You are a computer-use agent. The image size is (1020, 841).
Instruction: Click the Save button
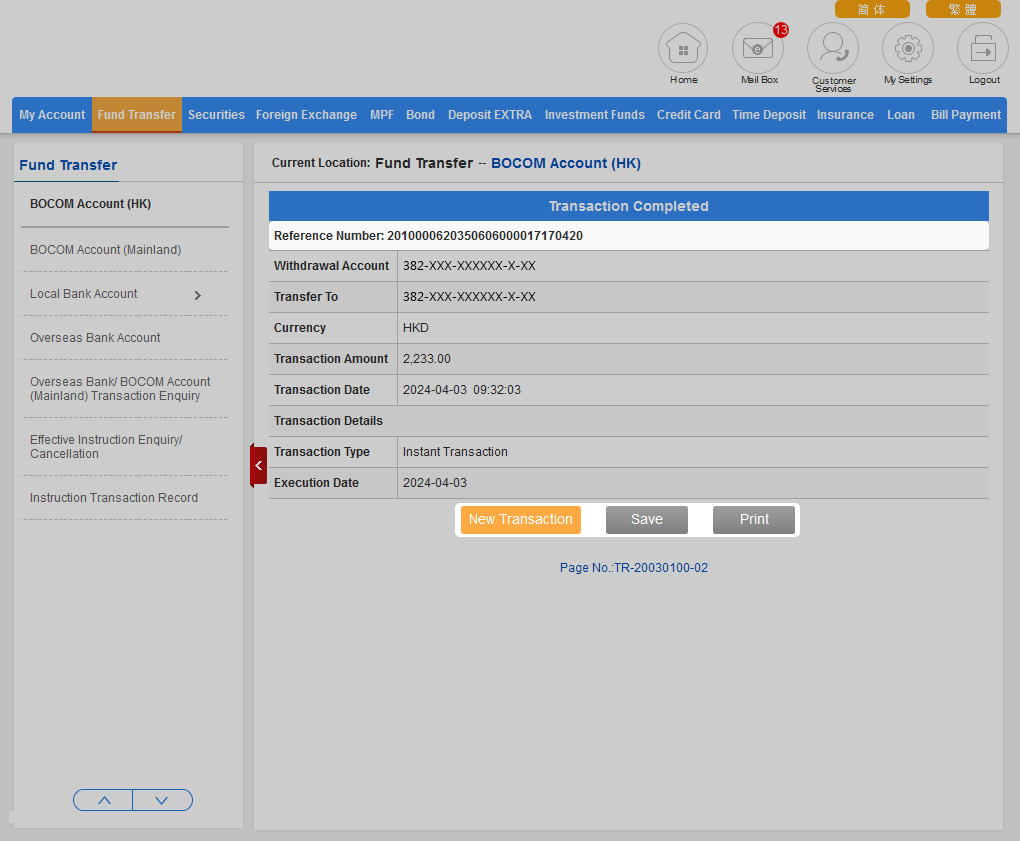click(x=647, y=520)
